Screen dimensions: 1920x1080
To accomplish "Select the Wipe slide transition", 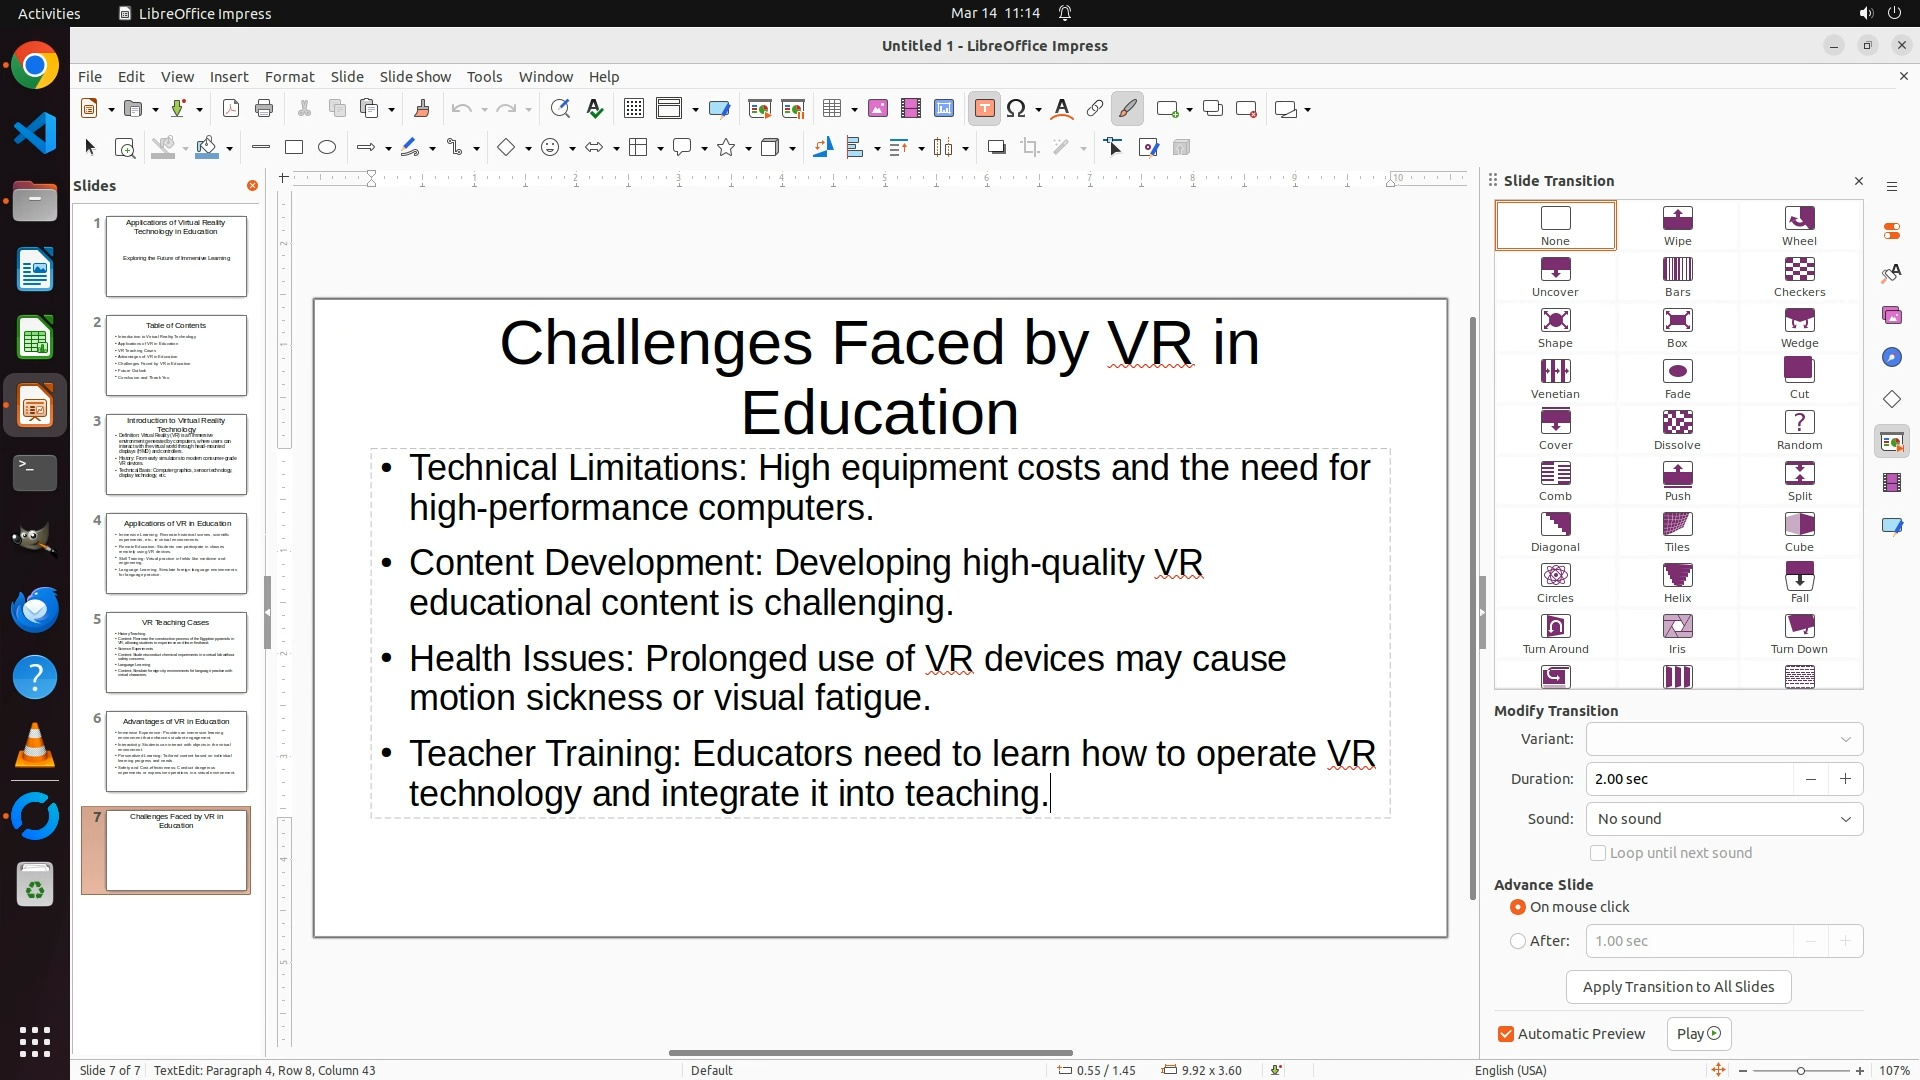I will point(1677,225).
